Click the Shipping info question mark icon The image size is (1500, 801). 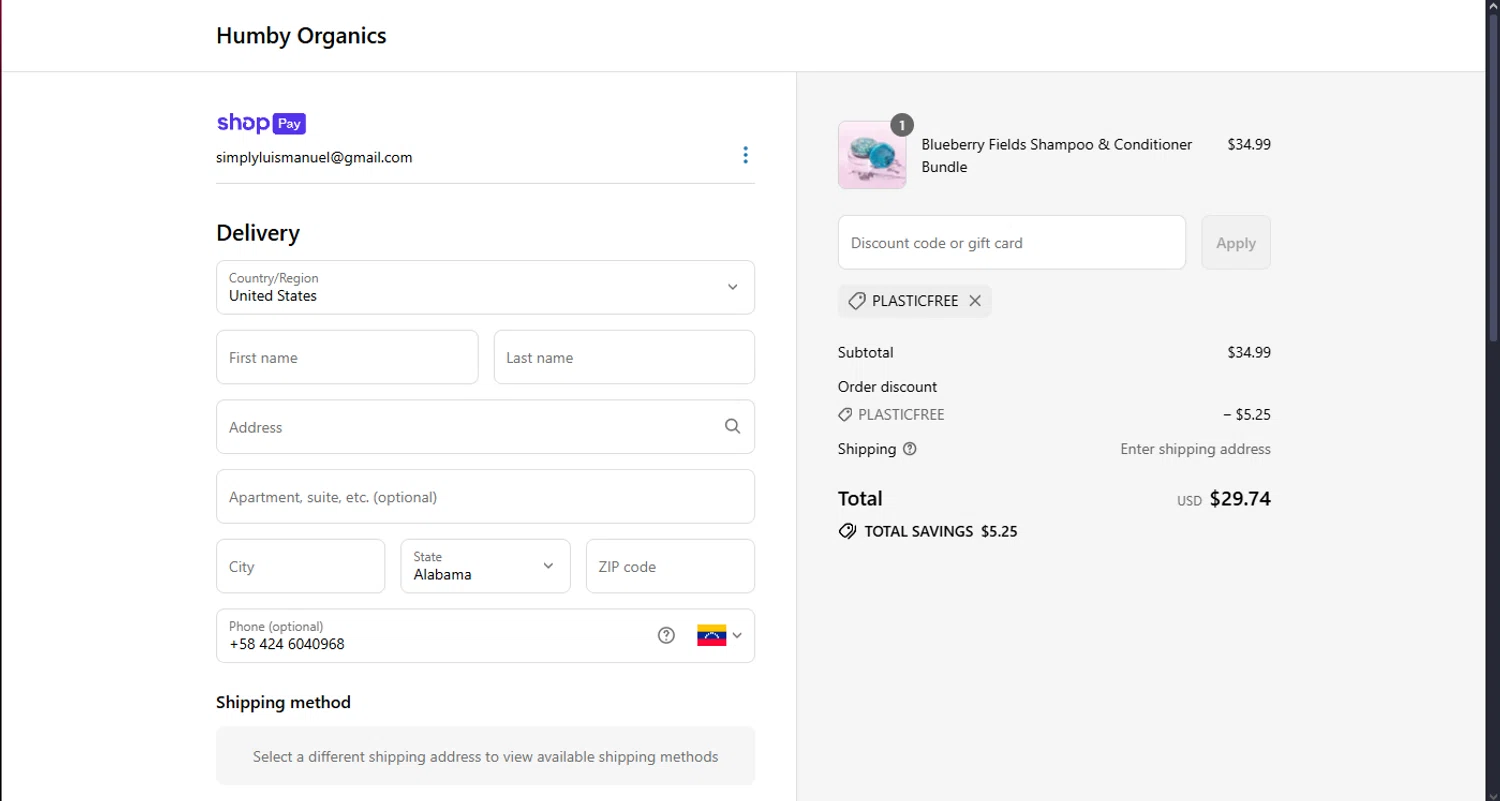point(909,449)
